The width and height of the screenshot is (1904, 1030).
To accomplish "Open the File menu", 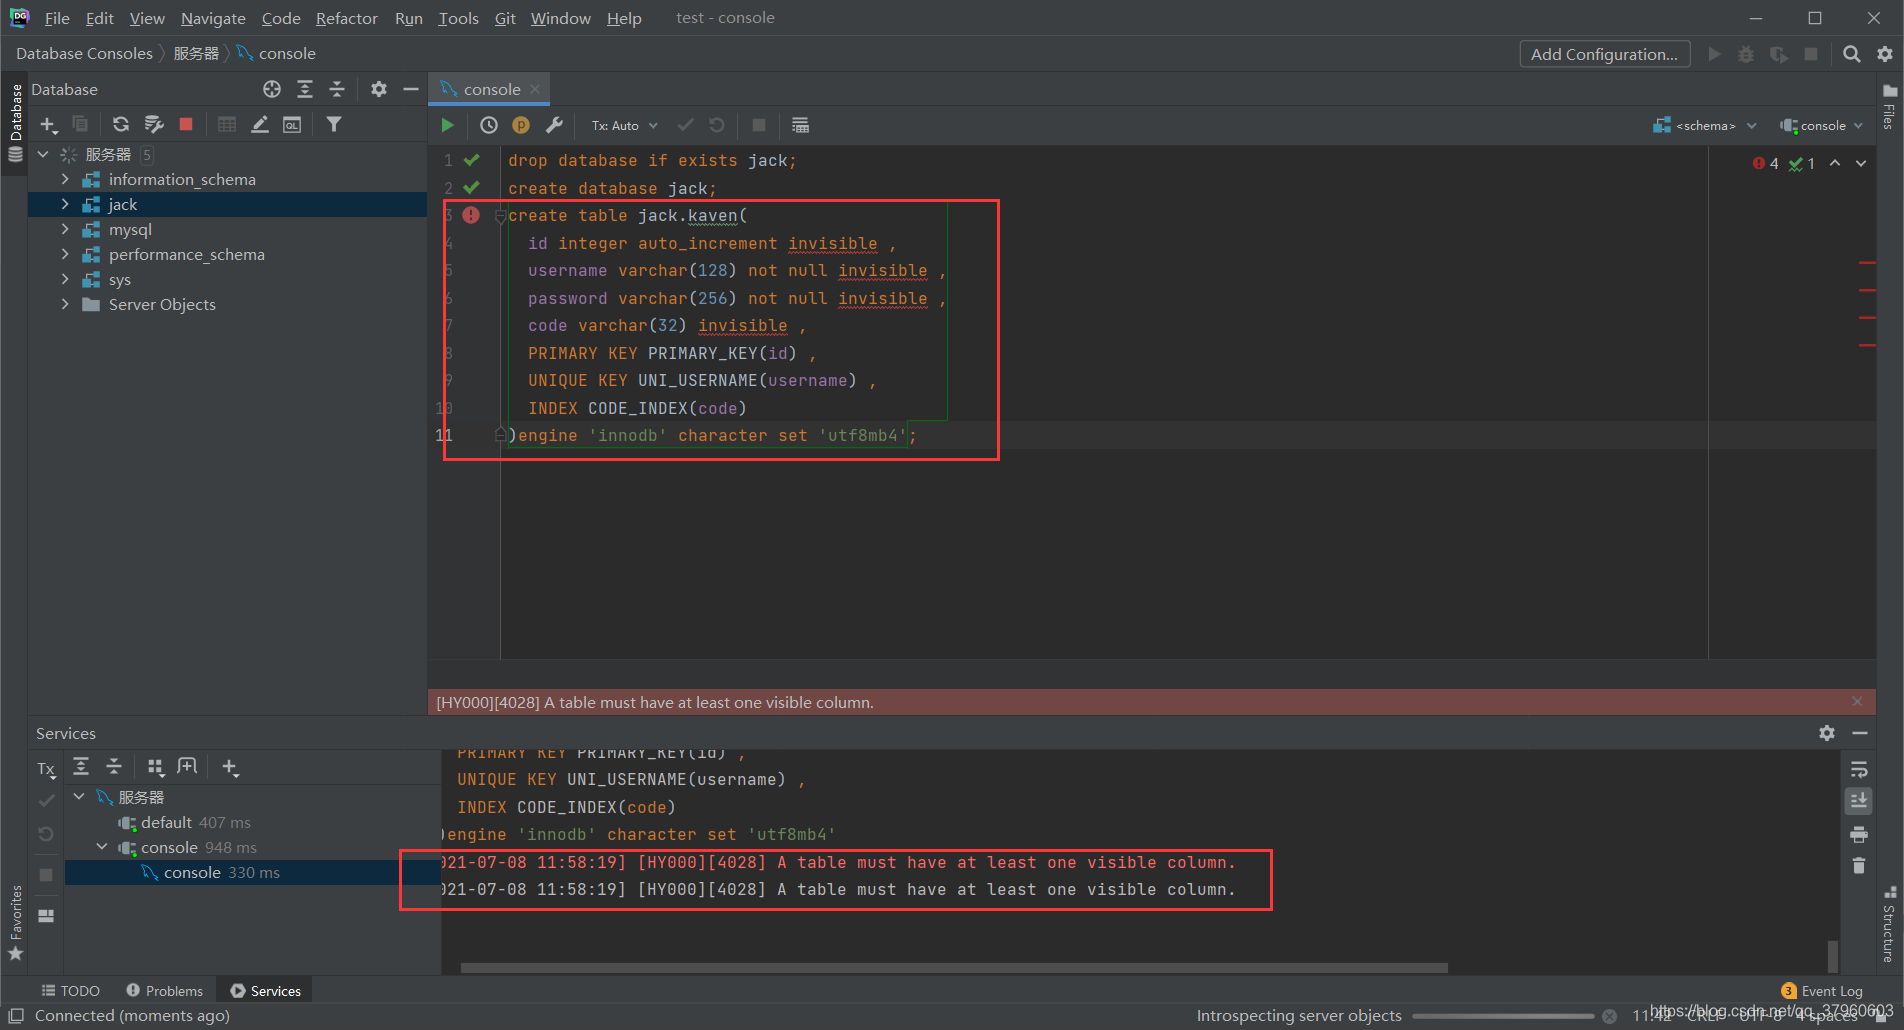I will pos(57,18).
